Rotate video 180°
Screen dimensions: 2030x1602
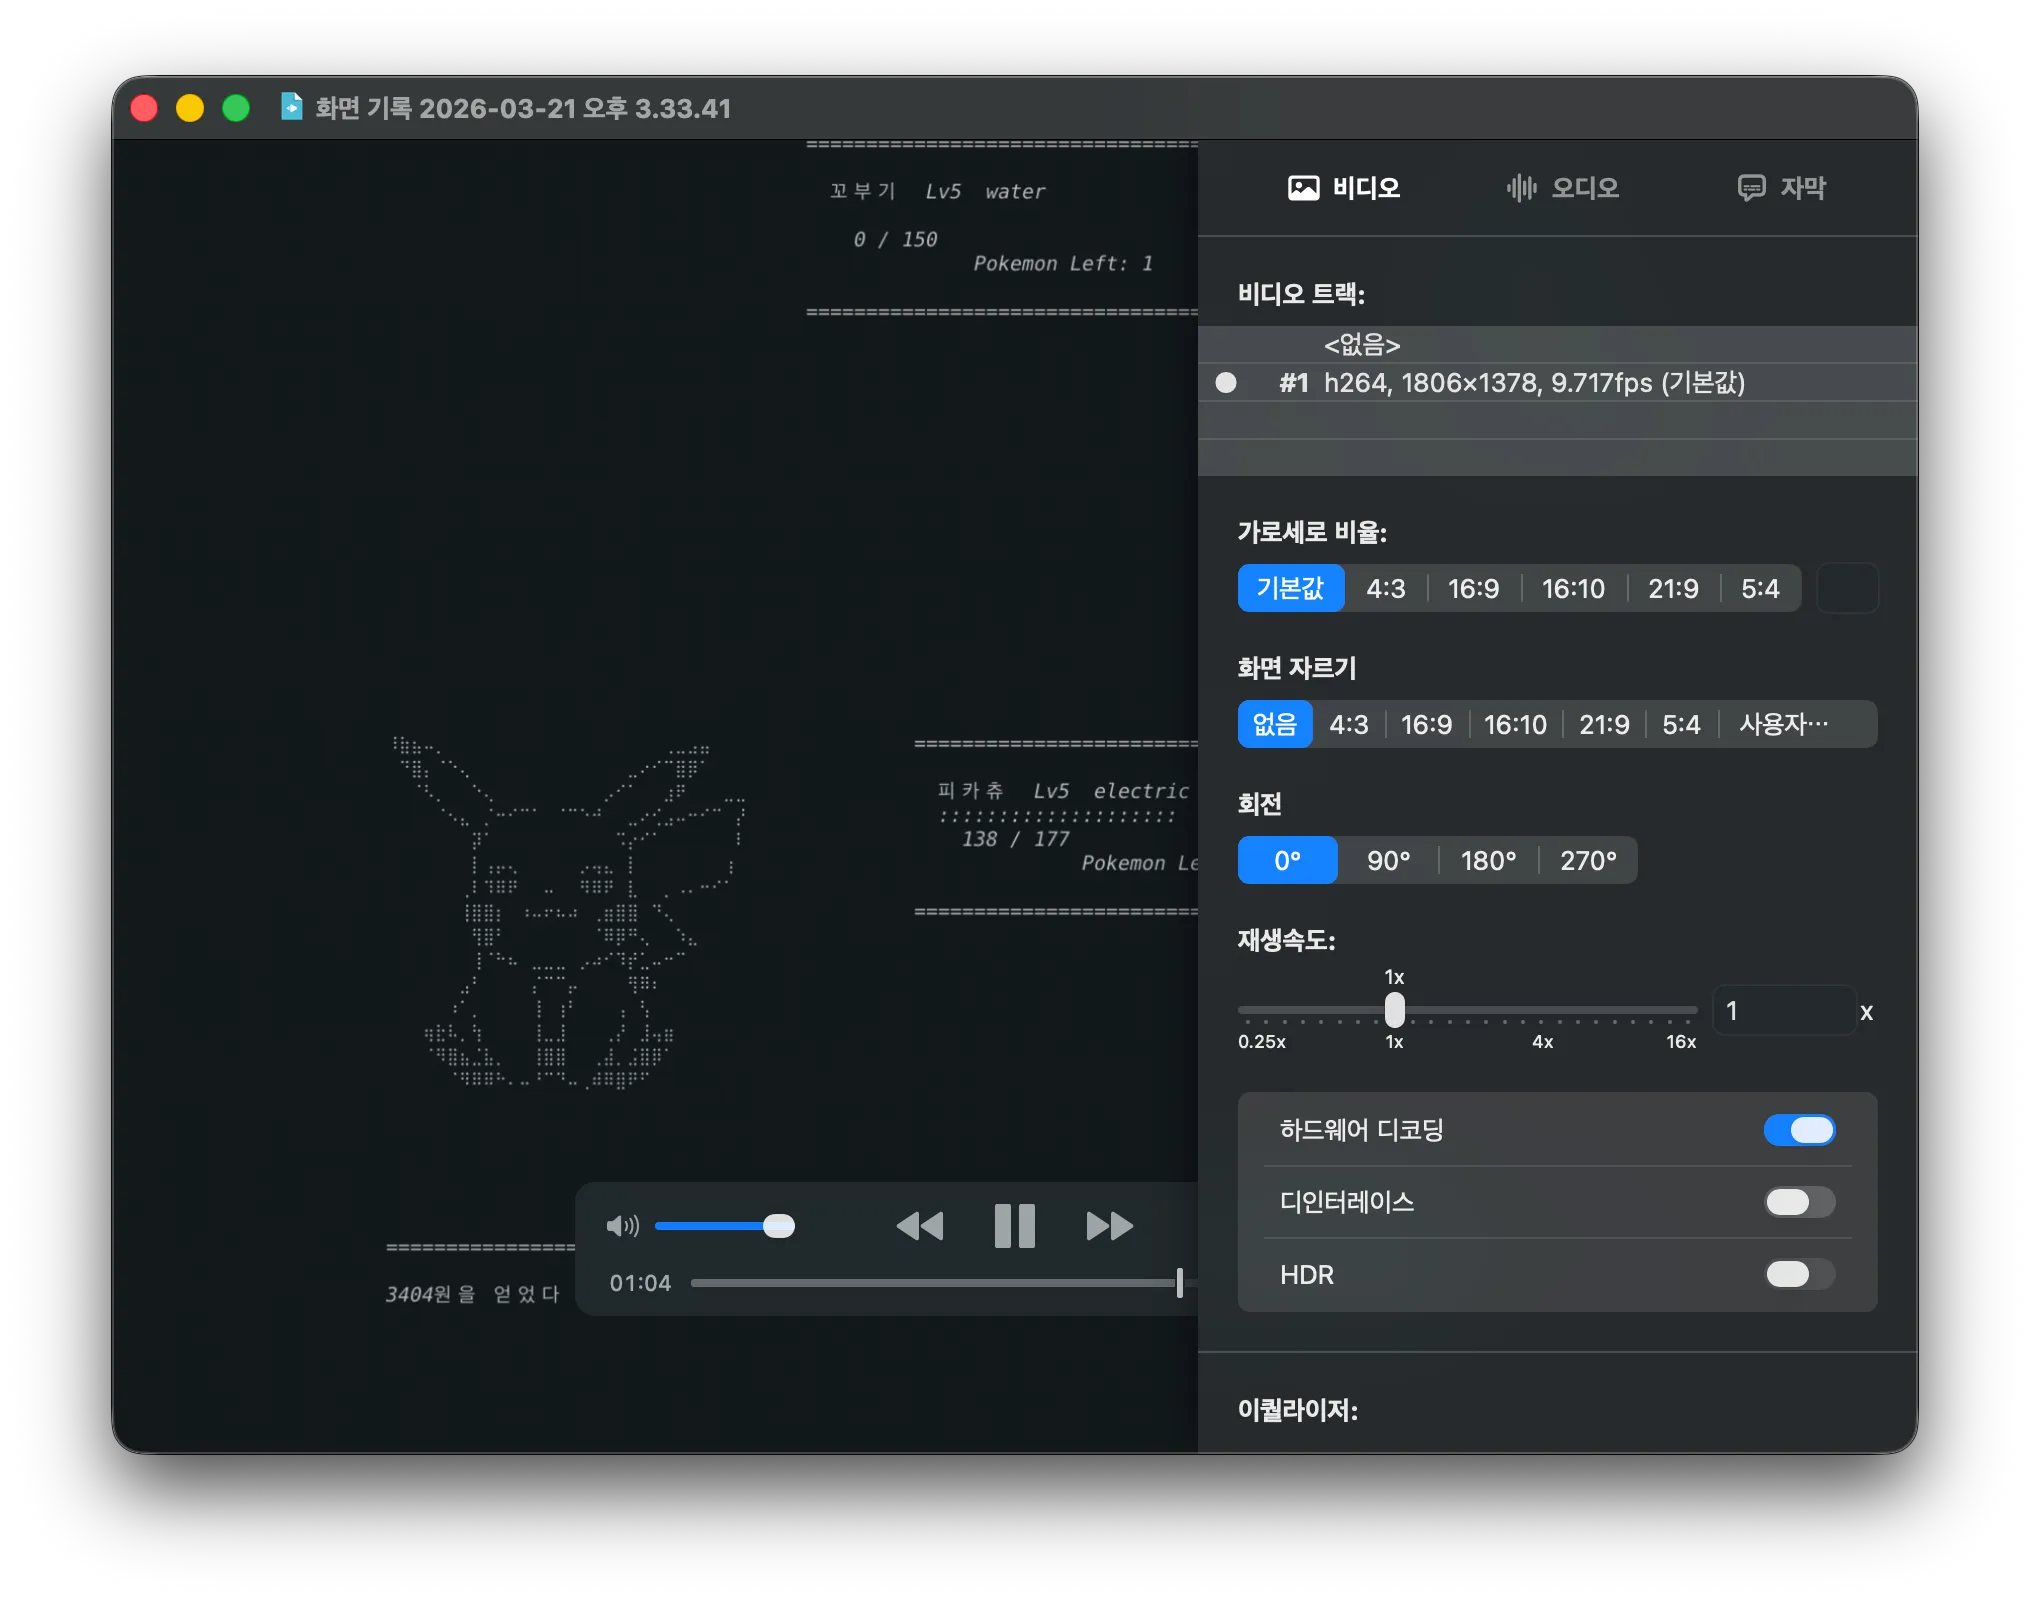click(1489, 860)
